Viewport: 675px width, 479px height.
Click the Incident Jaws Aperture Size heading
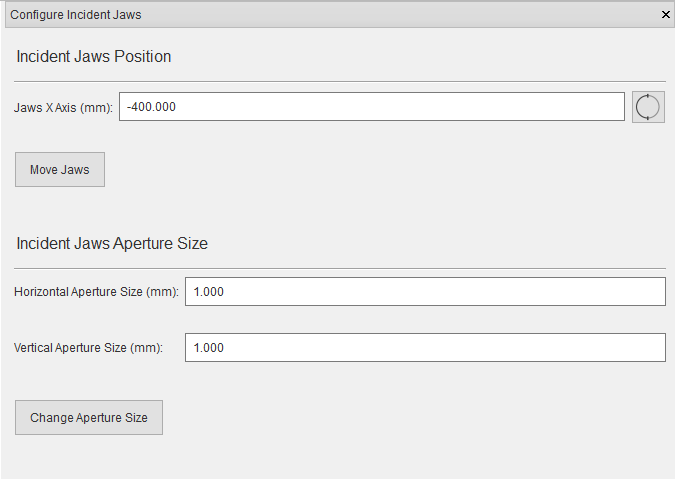(x=112, y=244)
